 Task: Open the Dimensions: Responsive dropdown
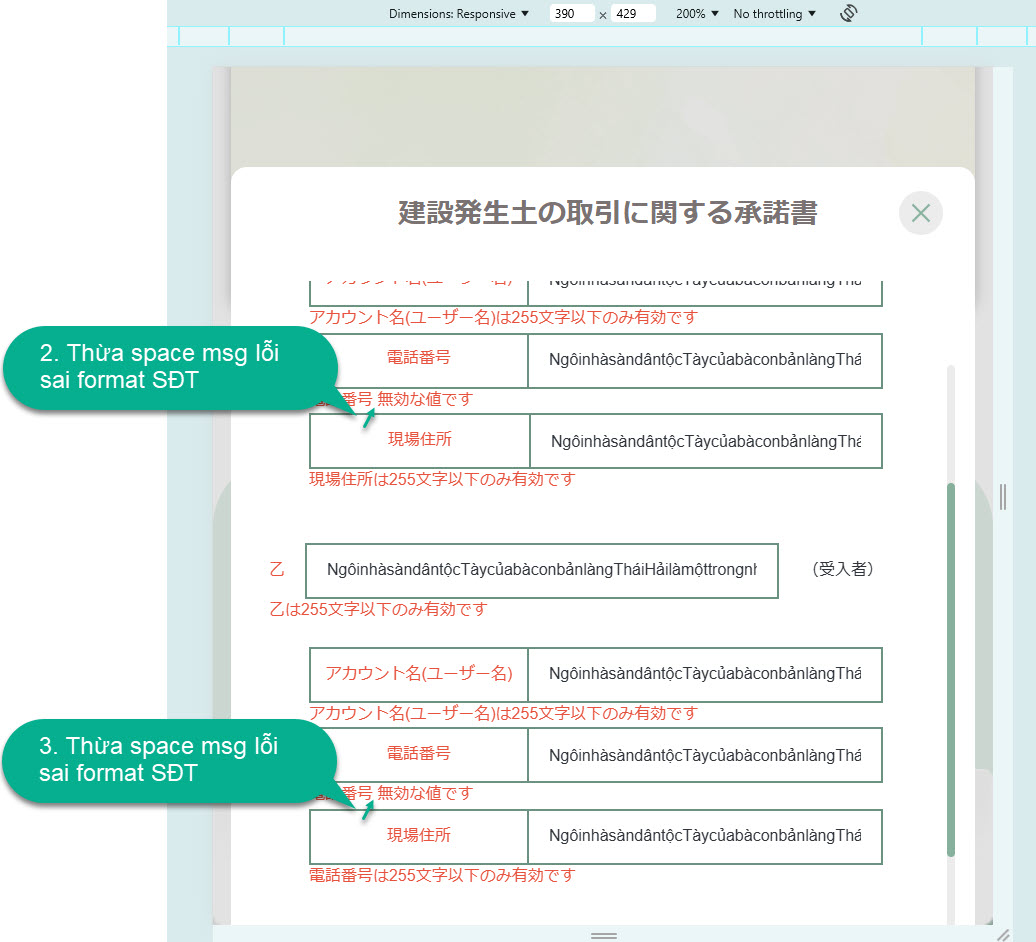point(459,14)
